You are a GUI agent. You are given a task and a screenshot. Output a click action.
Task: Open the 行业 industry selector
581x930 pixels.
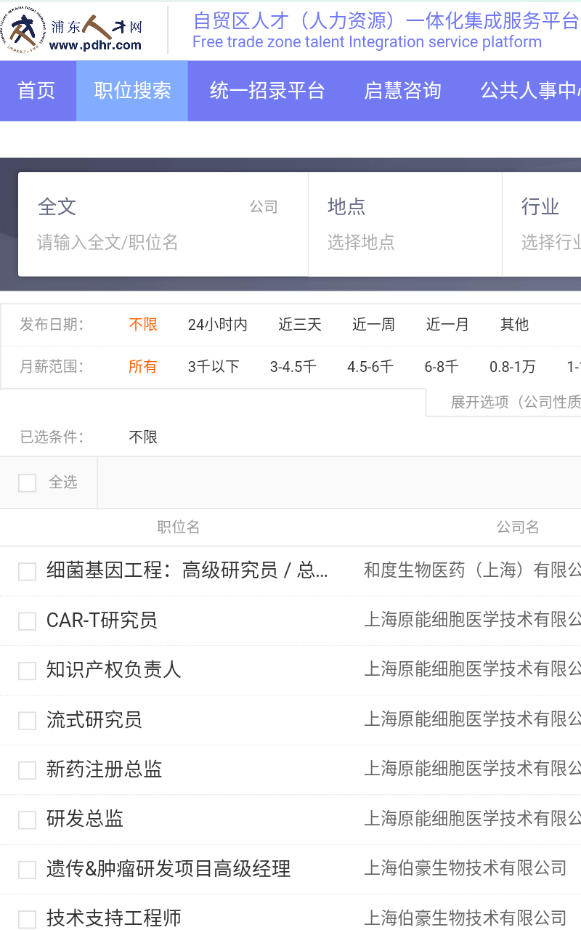[x=542, y=224]
